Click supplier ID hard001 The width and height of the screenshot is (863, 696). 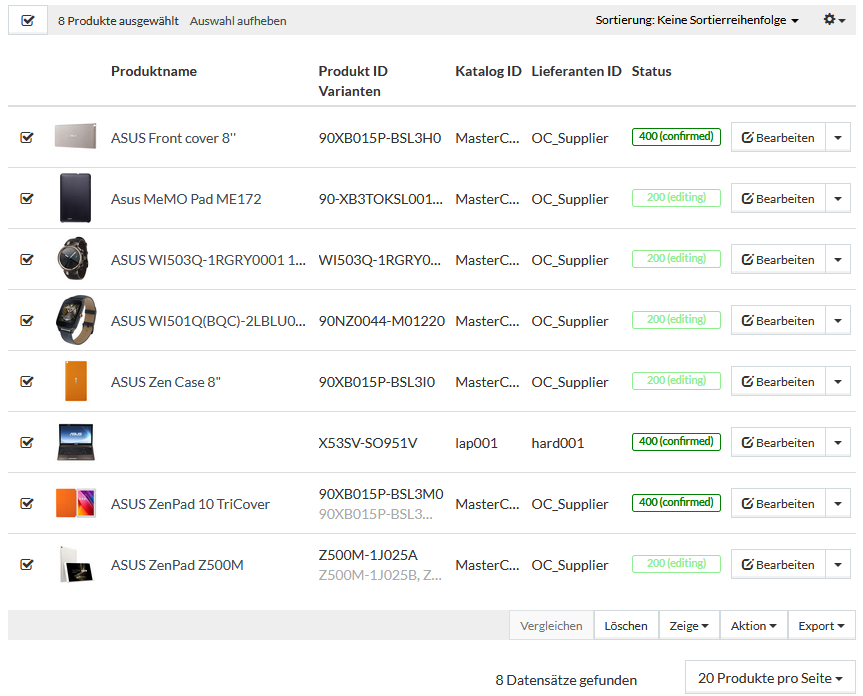coord(558,443)
